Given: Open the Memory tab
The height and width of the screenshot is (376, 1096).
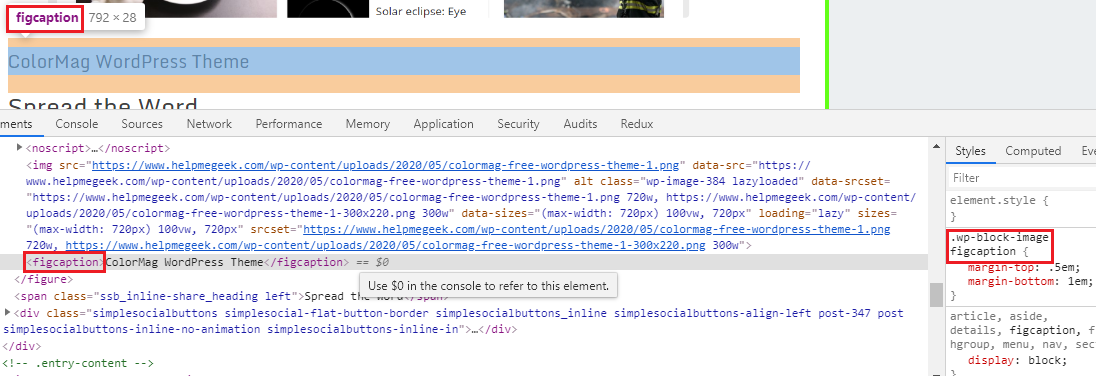Looking at the screenshot, I should coord(368,124).
